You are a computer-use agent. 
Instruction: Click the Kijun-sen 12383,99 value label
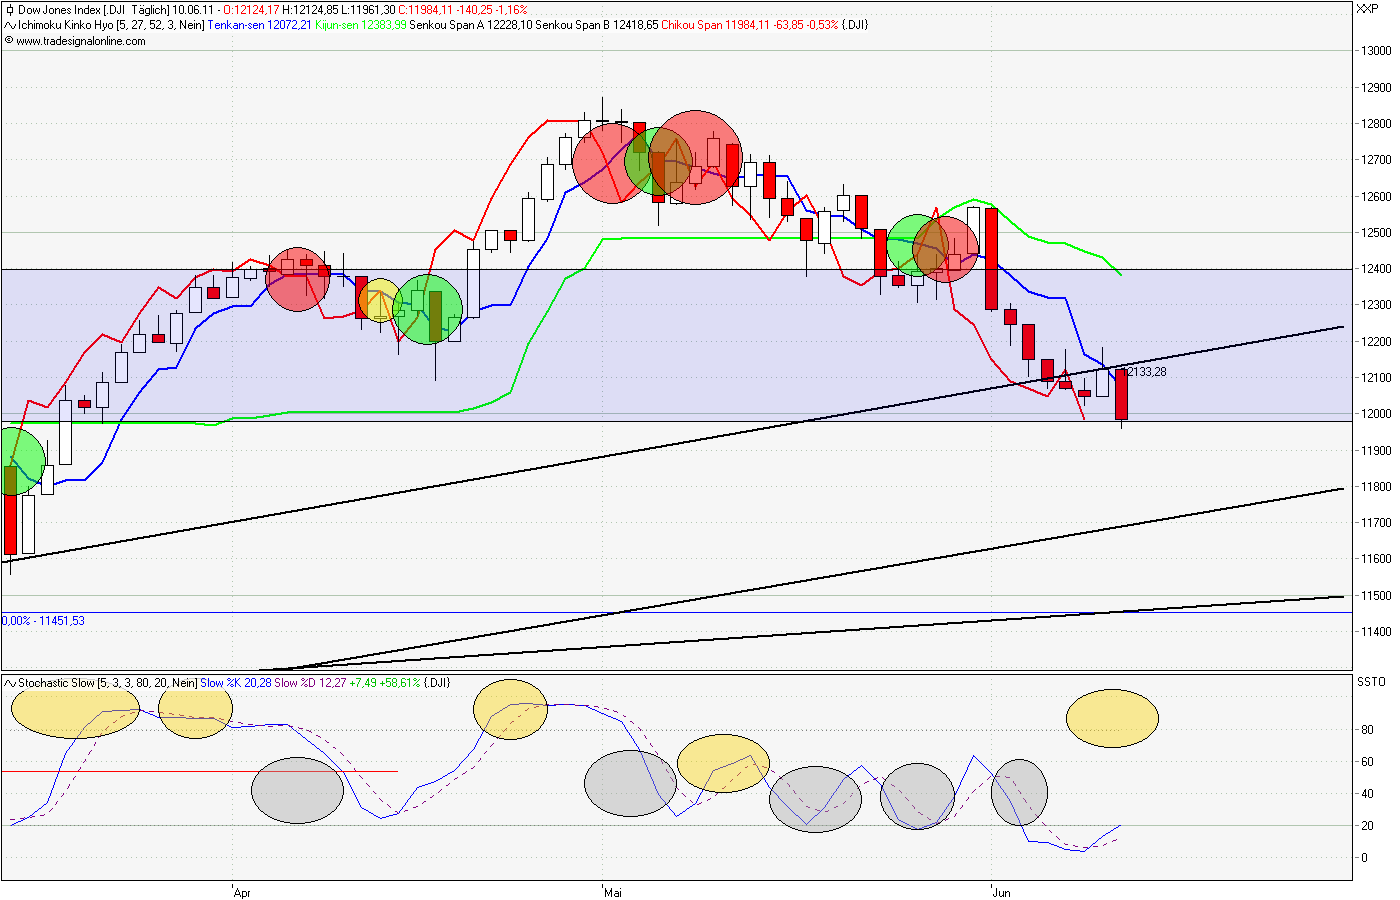click(359, 25)
